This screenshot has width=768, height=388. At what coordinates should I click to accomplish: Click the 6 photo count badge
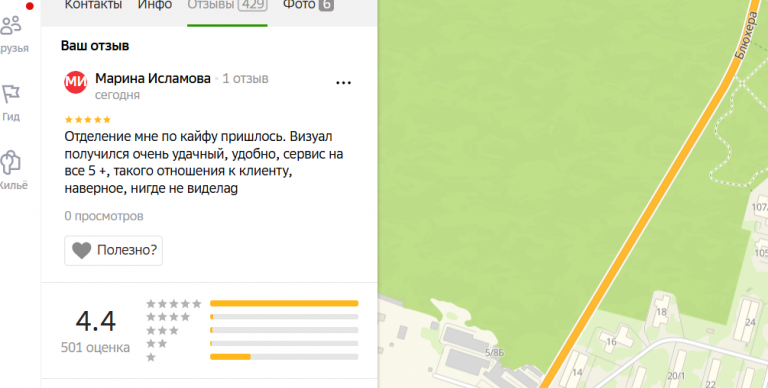pyautogui.click(x=326, y=5)
